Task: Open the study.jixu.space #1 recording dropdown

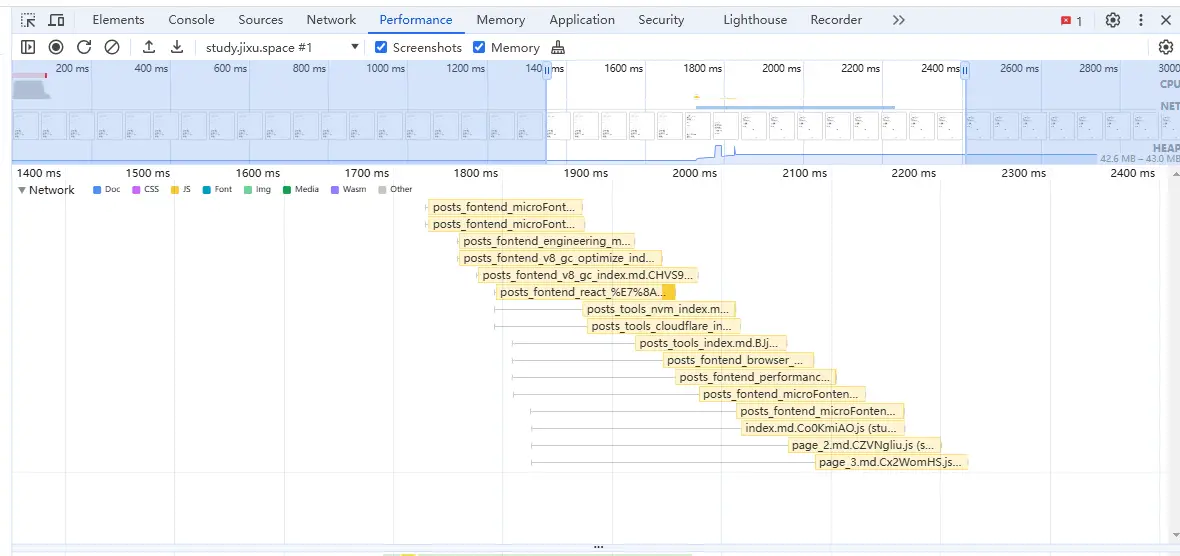Action: click(282, 47)
